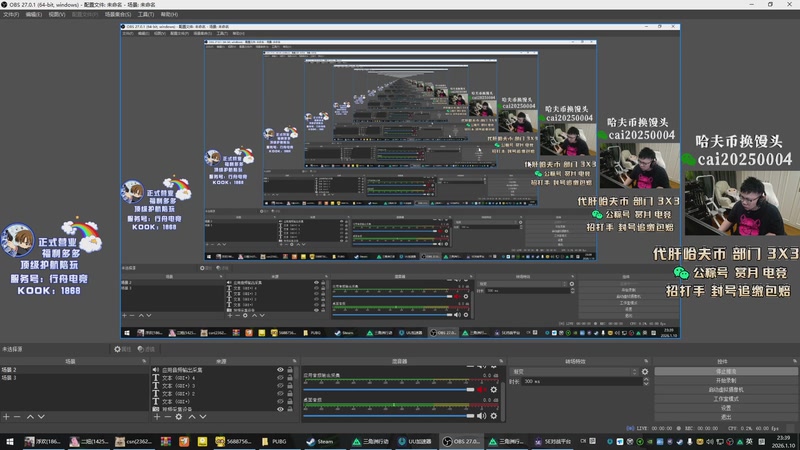Adjust the 桌面音频 volume slider
This screenshot has width=800, height=450.
[389, 416]
